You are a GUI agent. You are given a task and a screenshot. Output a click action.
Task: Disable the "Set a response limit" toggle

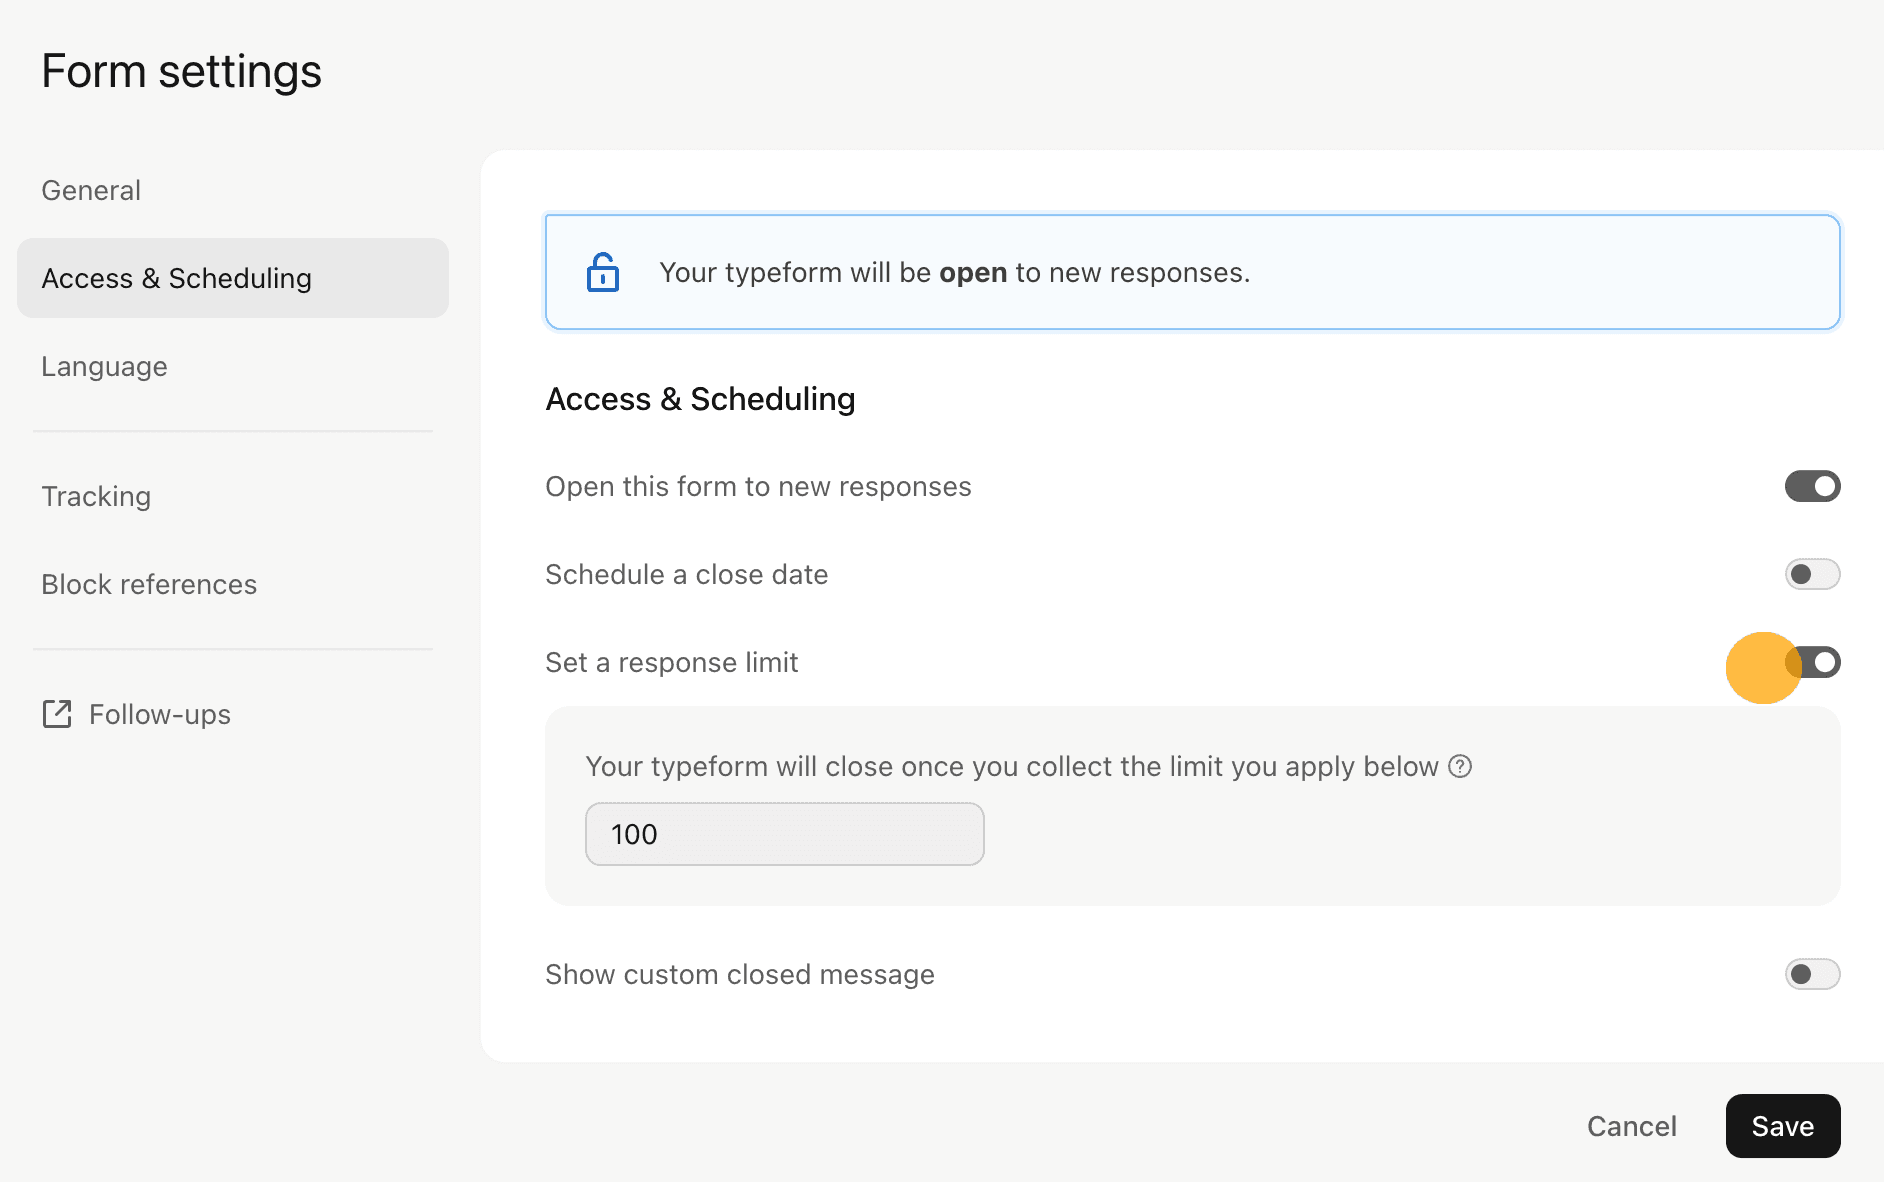[x=1812, y=661]
